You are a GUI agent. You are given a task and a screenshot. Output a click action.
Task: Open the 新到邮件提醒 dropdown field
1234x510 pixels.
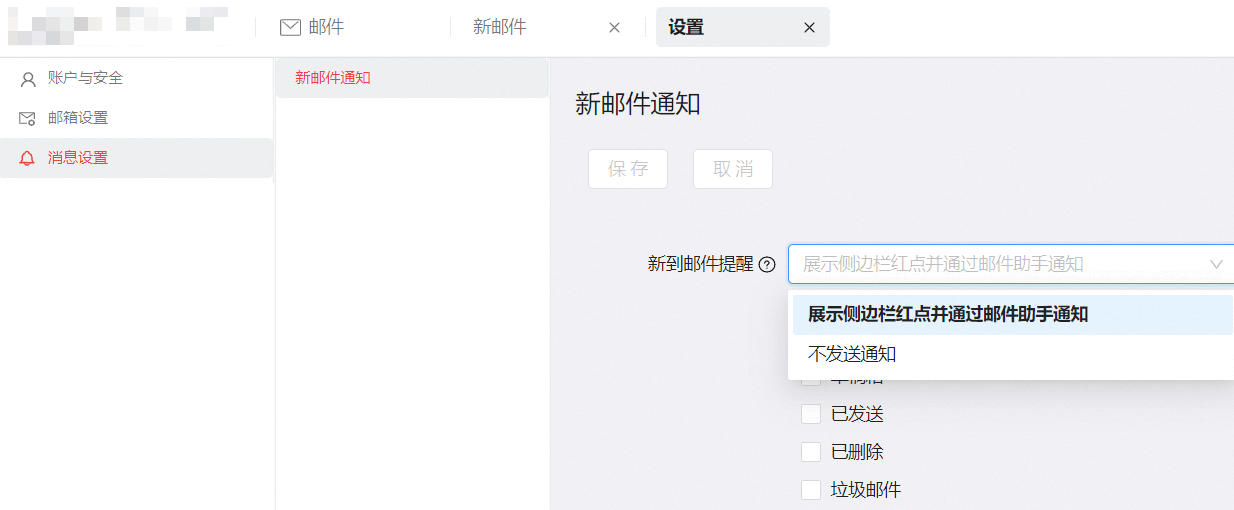point(1011,264)
